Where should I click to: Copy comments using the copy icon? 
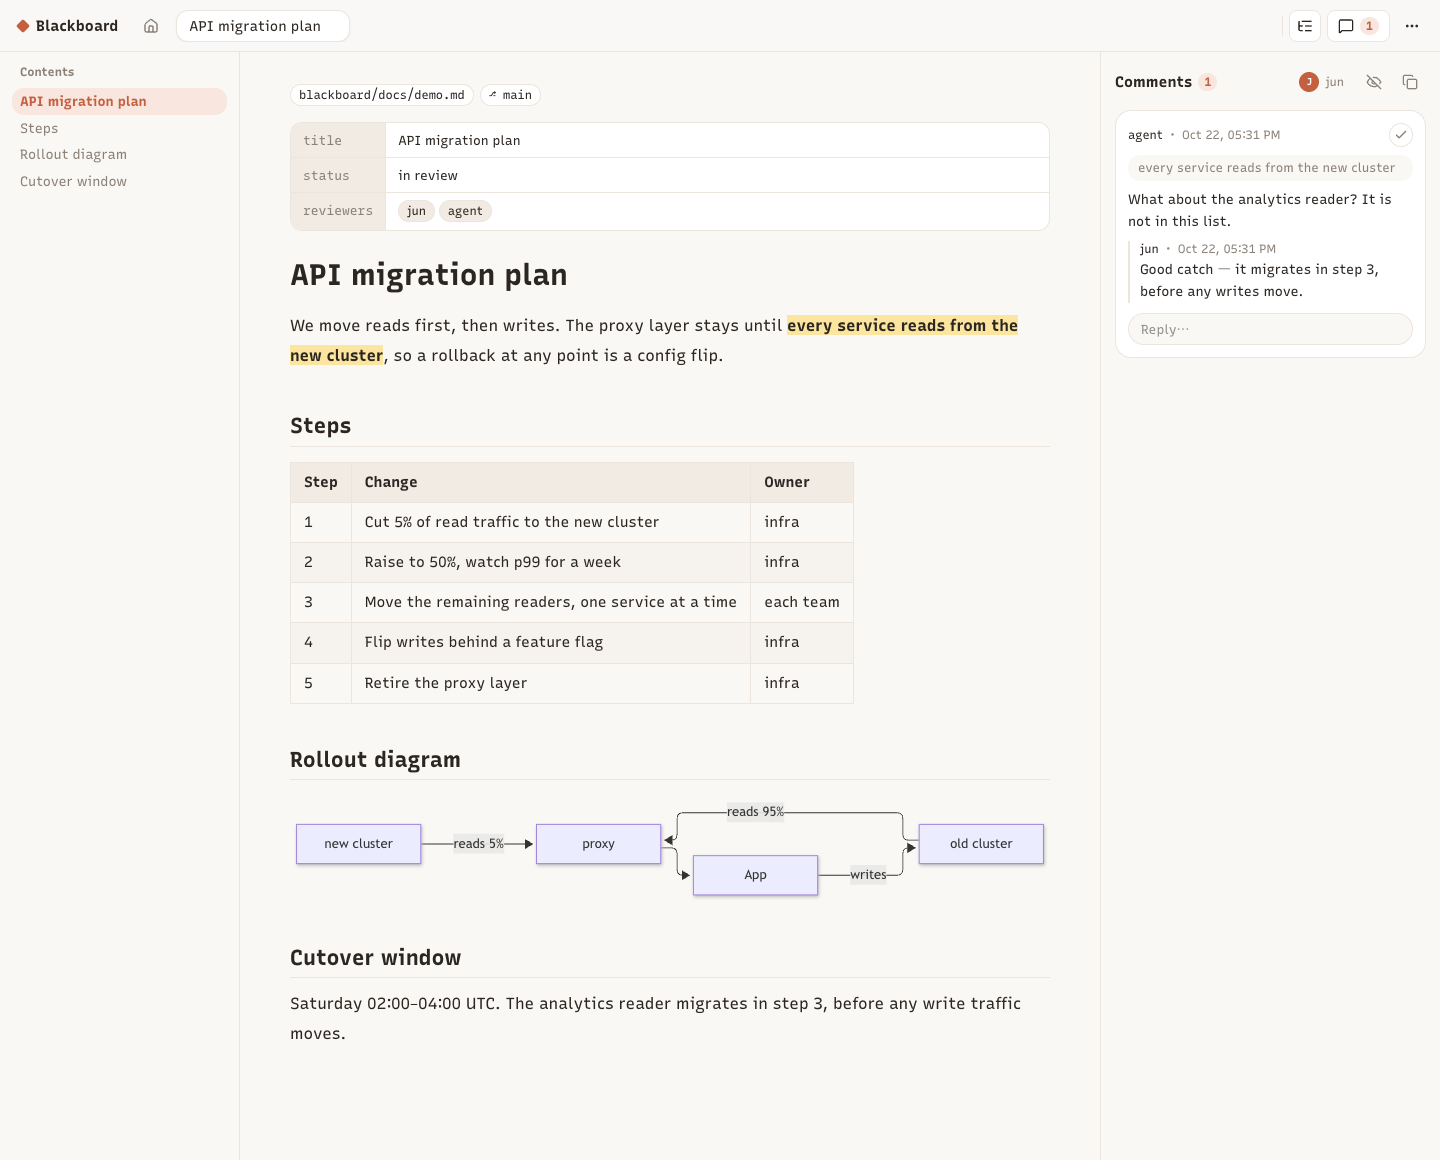click(x=1410, y=82)
